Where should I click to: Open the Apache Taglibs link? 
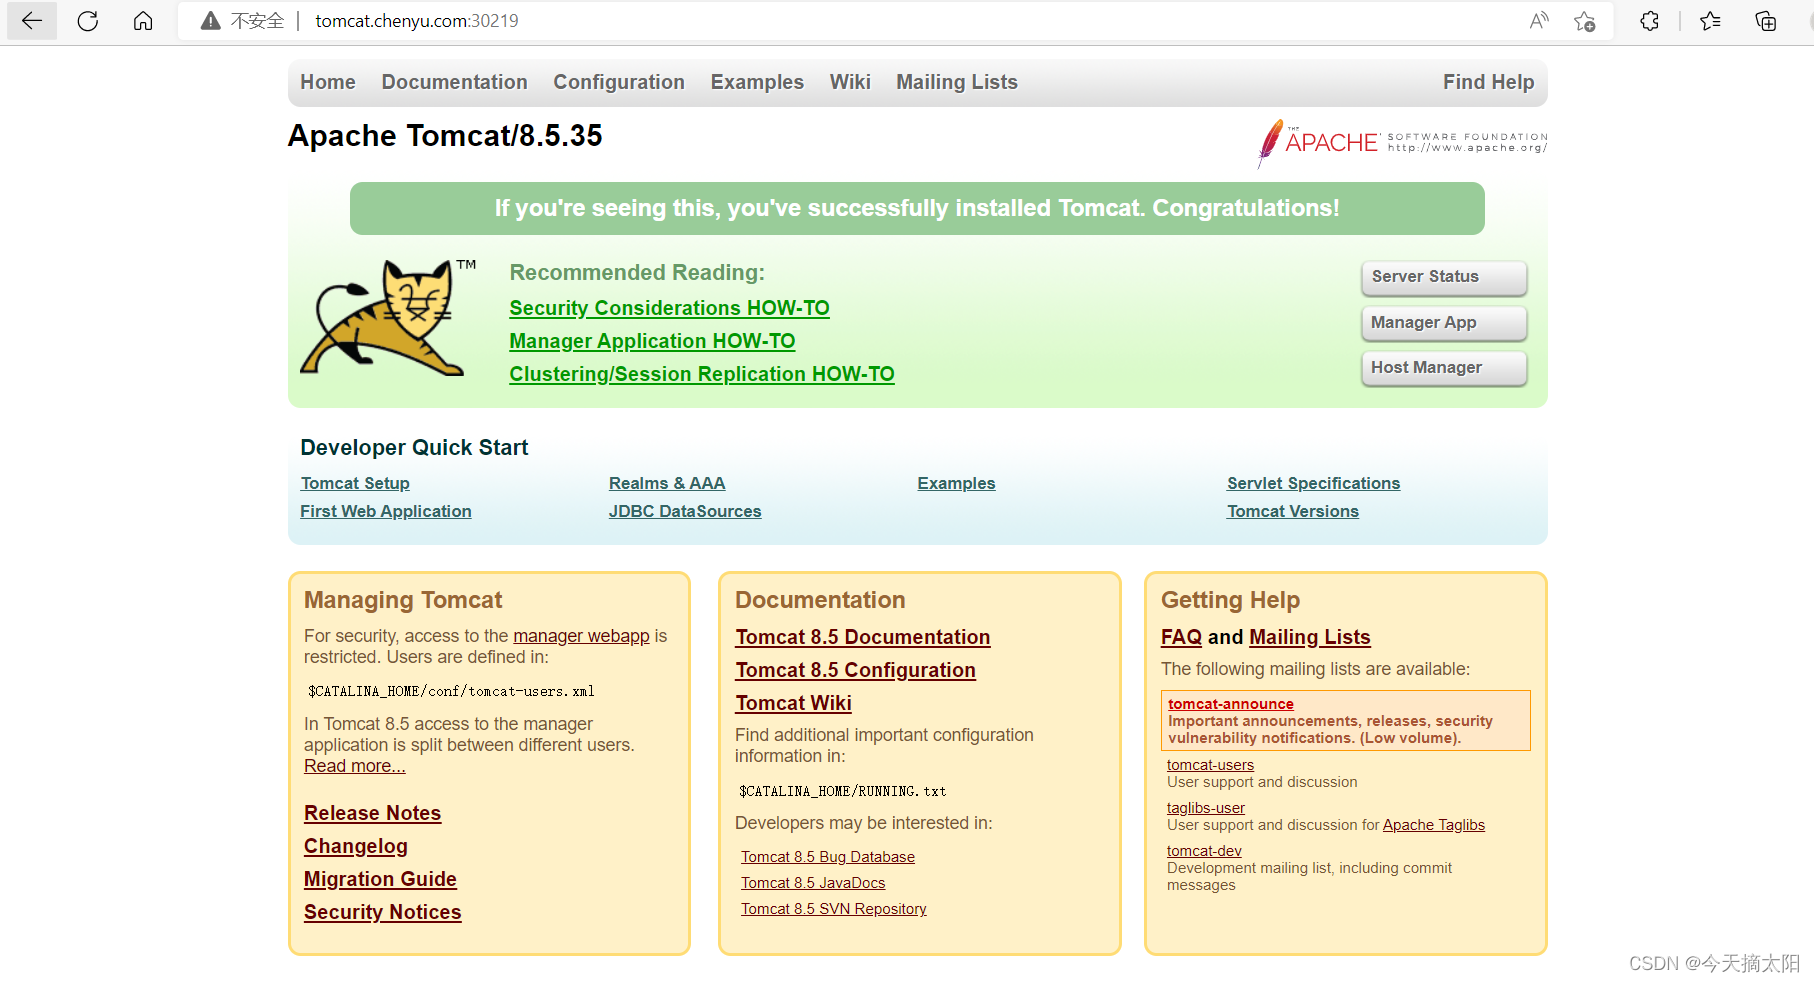point(1434,825)
